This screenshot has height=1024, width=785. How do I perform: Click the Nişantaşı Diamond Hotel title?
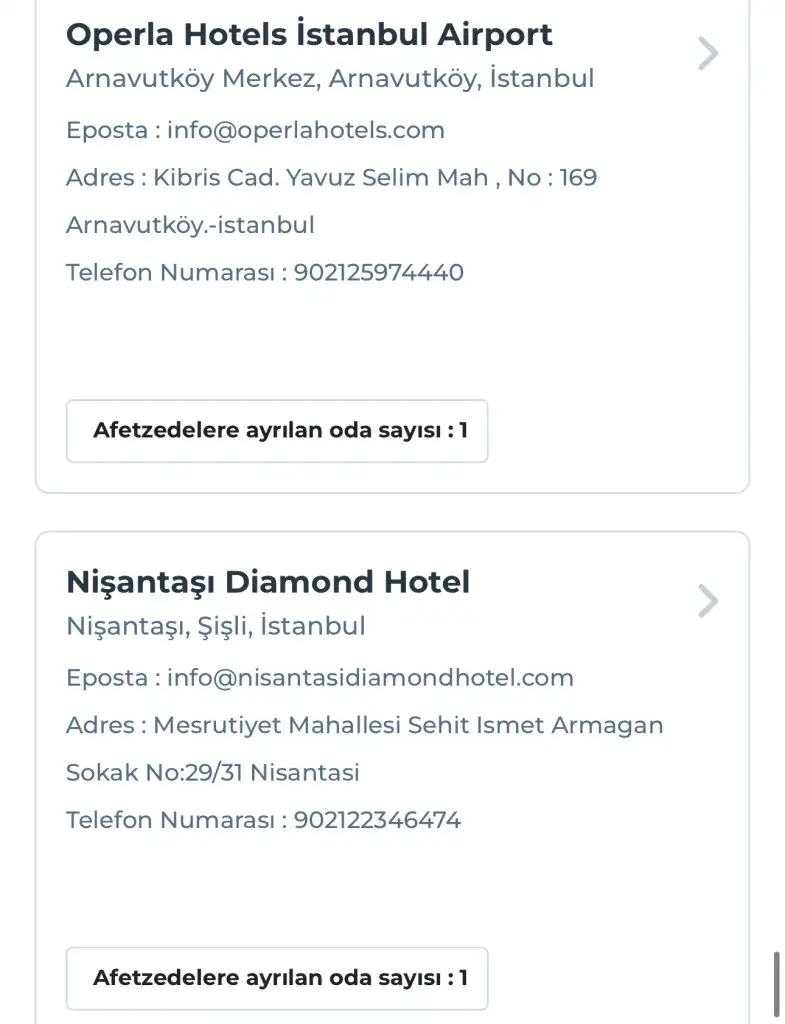[268, 582]
